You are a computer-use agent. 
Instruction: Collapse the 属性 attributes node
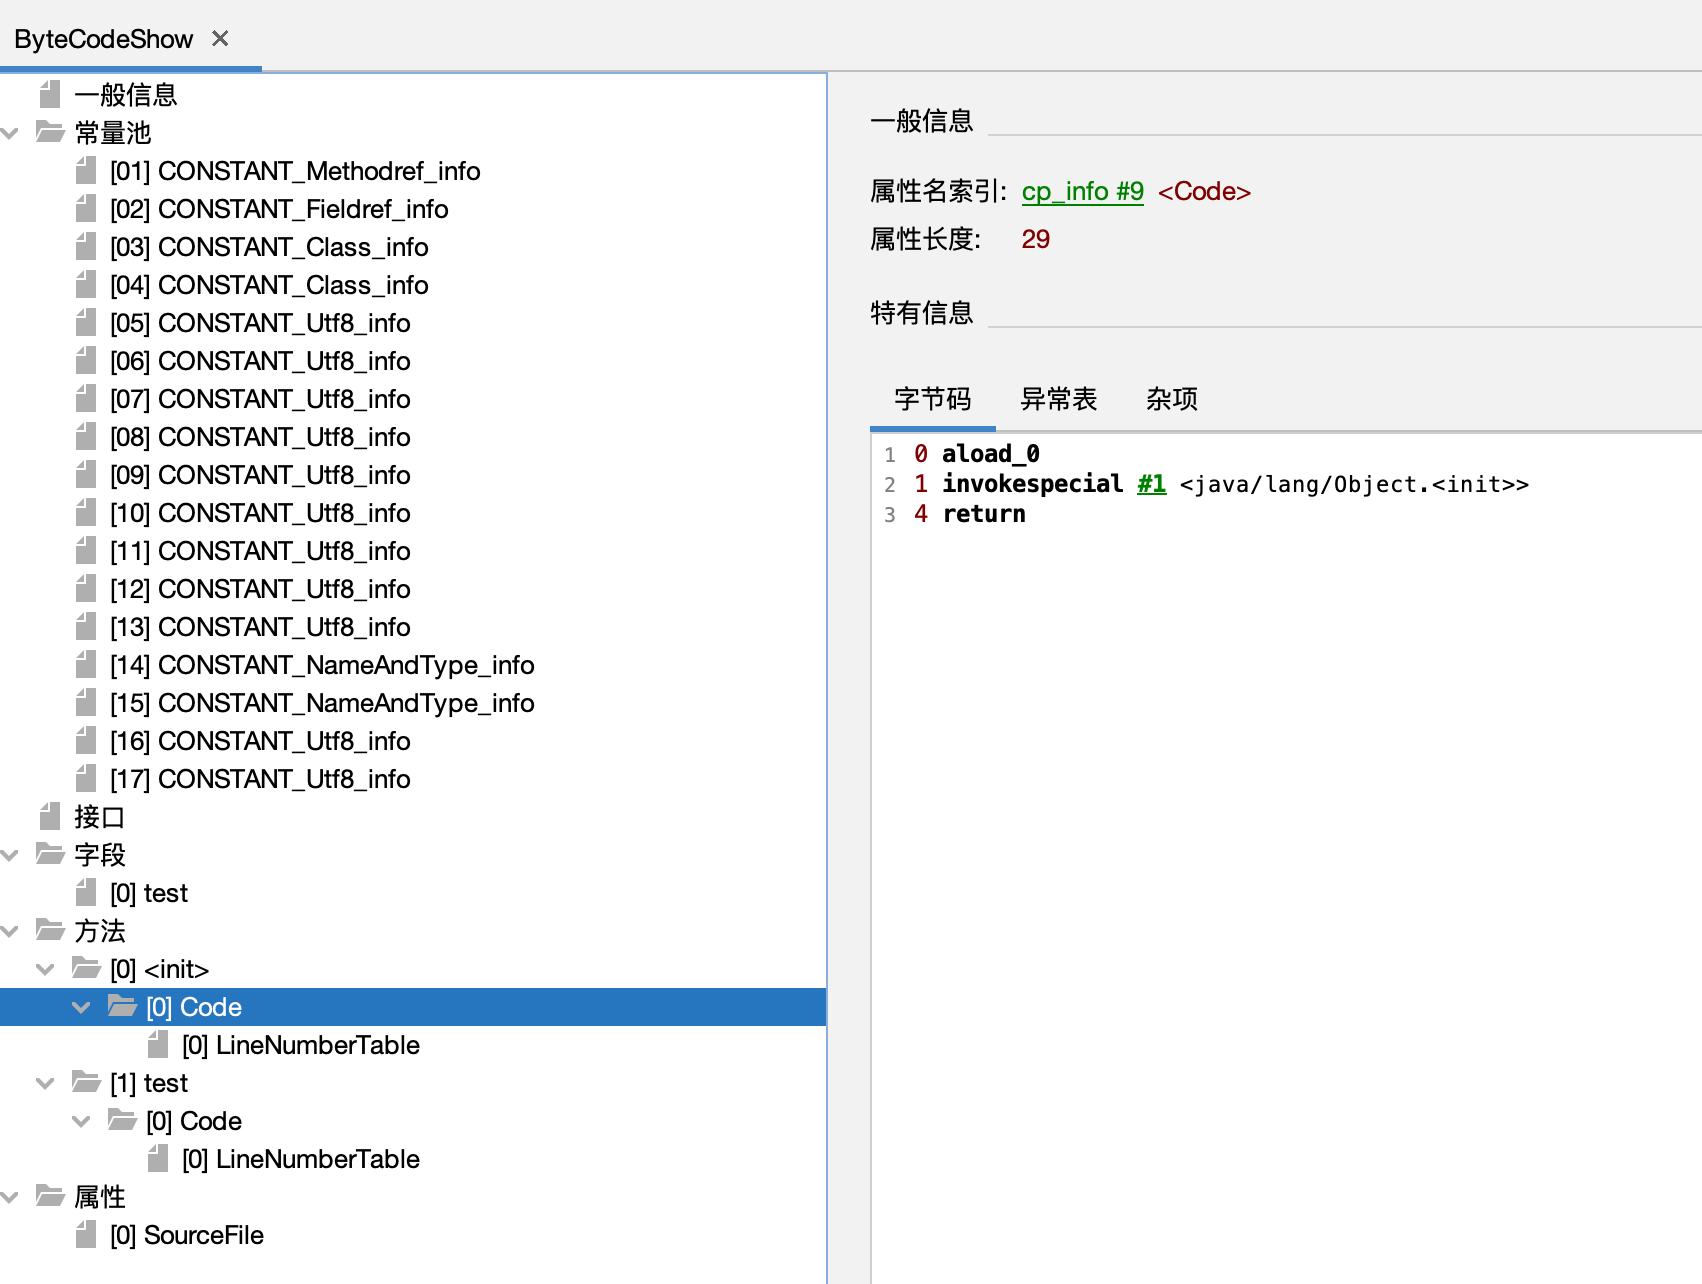pos(11,1197)
